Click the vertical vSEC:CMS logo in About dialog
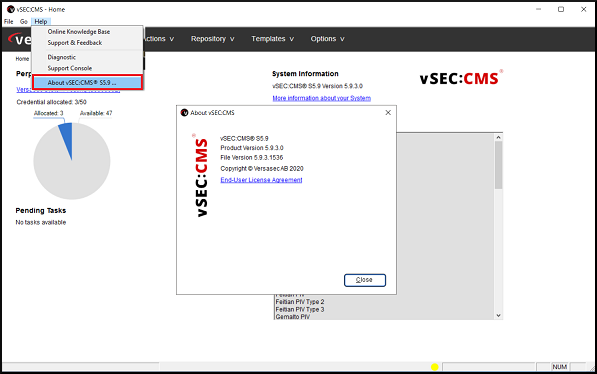Viewport: 597px width, 374px height. (201, 175)
